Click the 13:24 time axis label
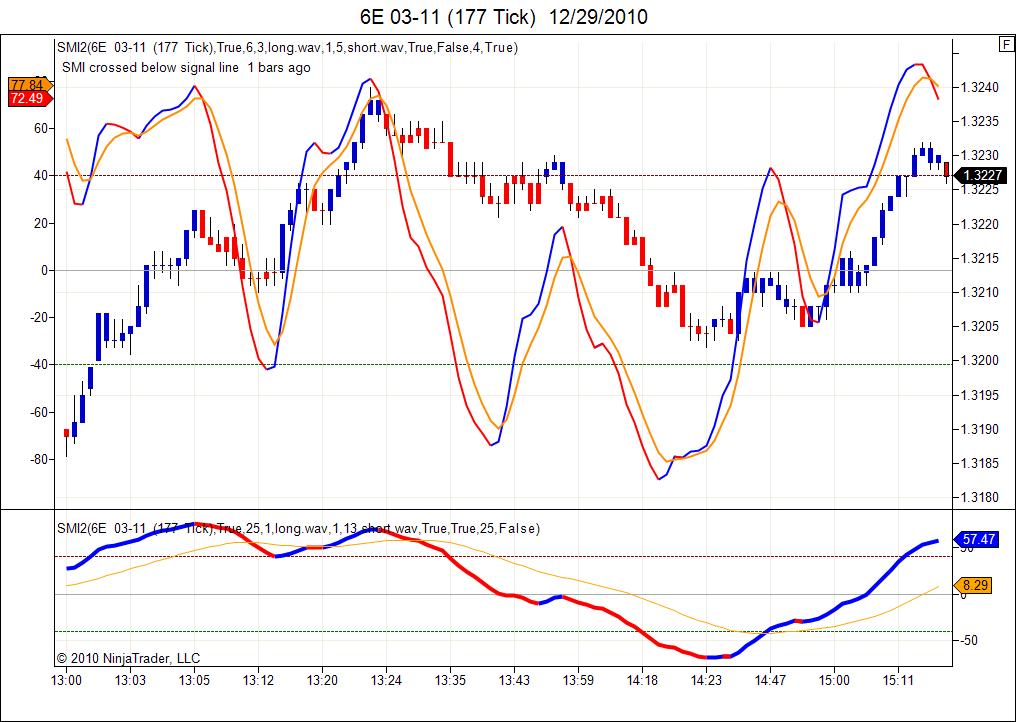Viewport: 1016px width, 722px height. coord(386,681)
